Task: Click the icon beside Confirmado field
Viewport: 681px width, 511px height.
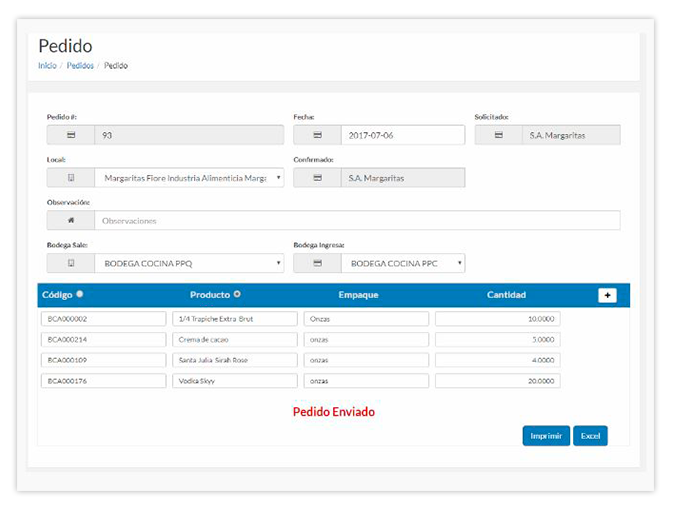Action: (317, 178)
